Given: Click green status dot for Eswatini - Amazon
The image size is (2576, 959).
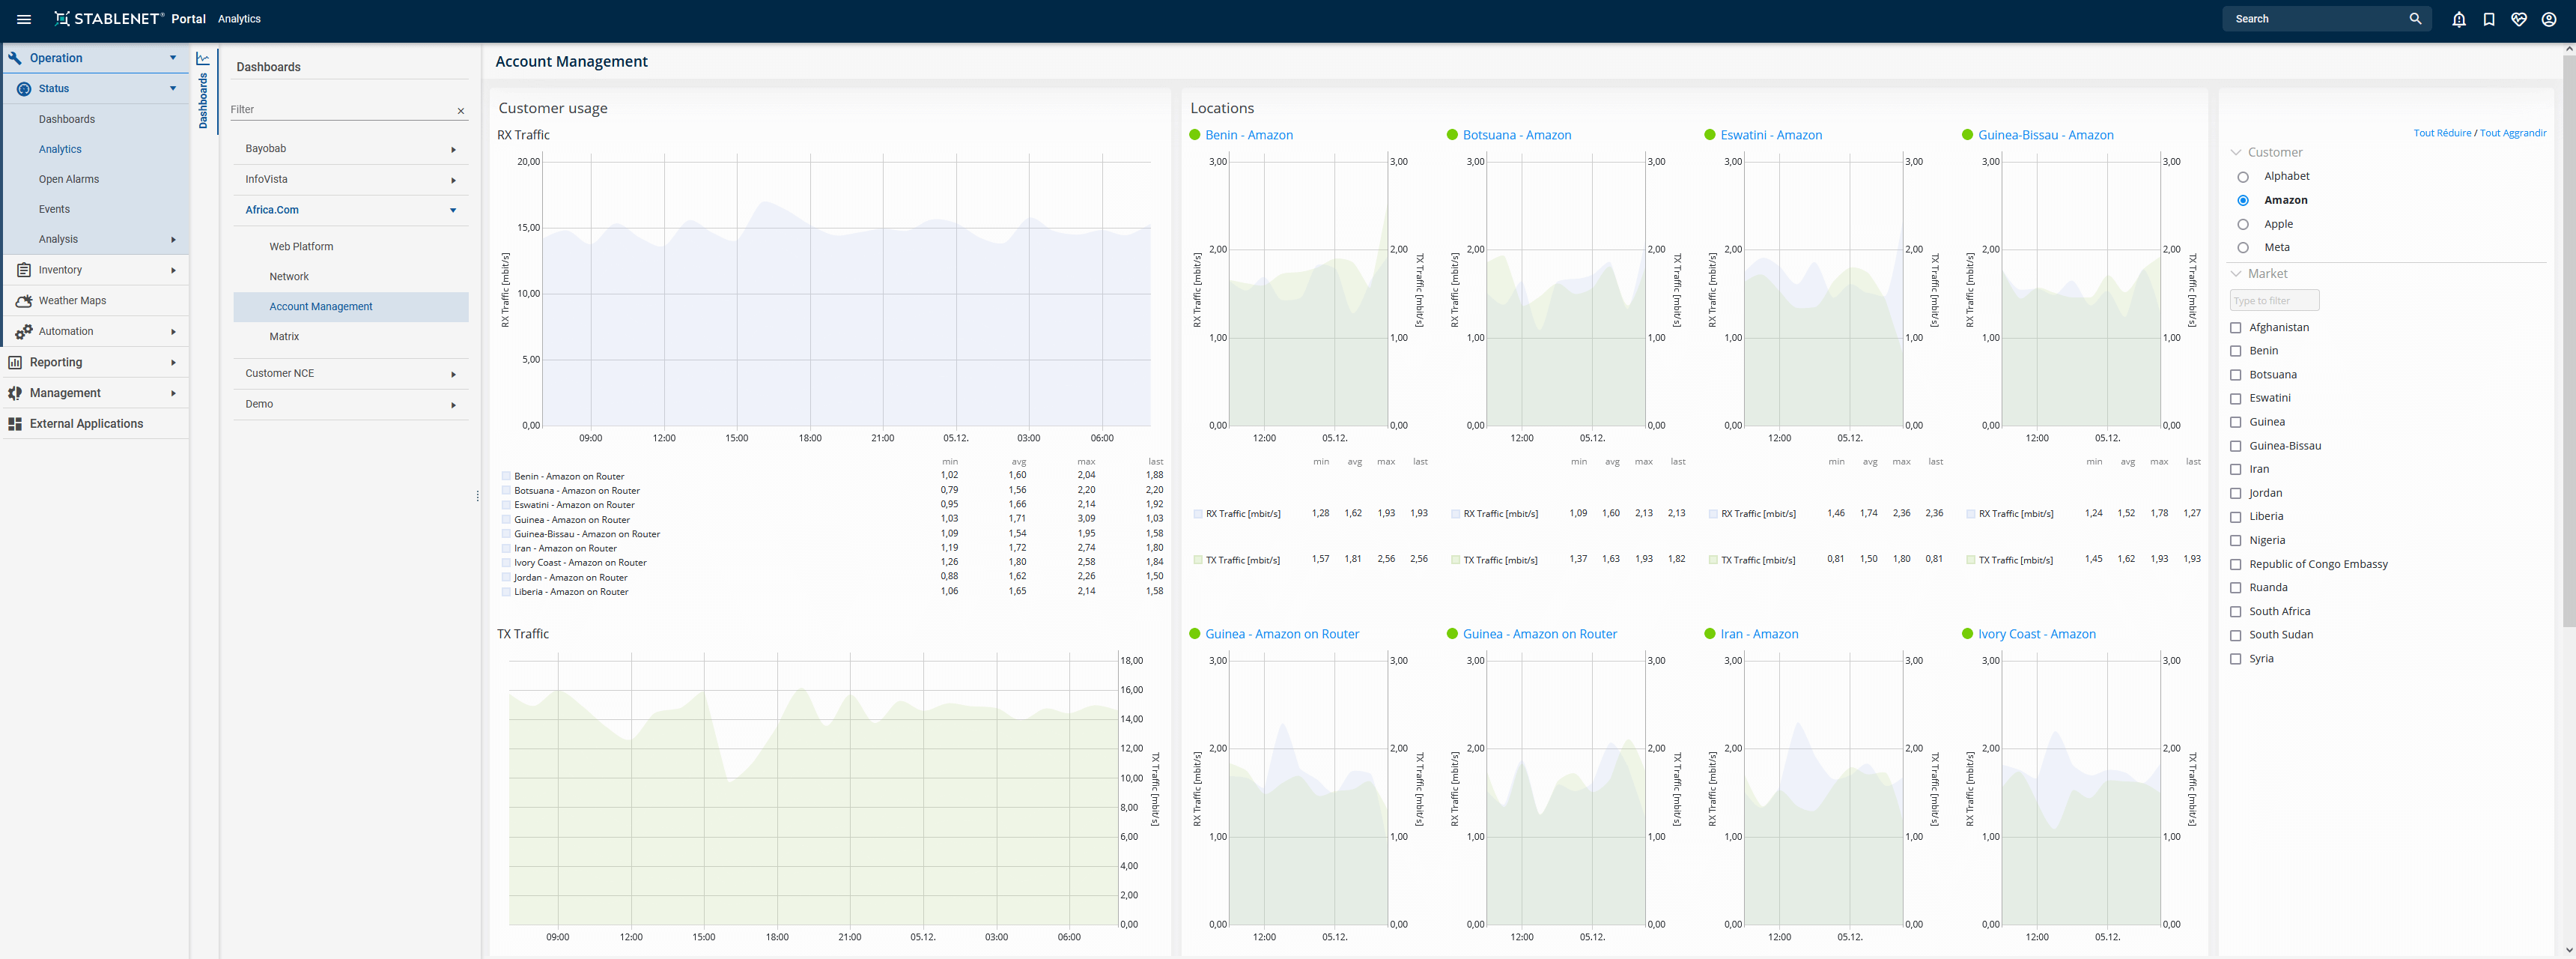Looking at the screenshot, I should pyautogui.click(x=1710, y=135).
